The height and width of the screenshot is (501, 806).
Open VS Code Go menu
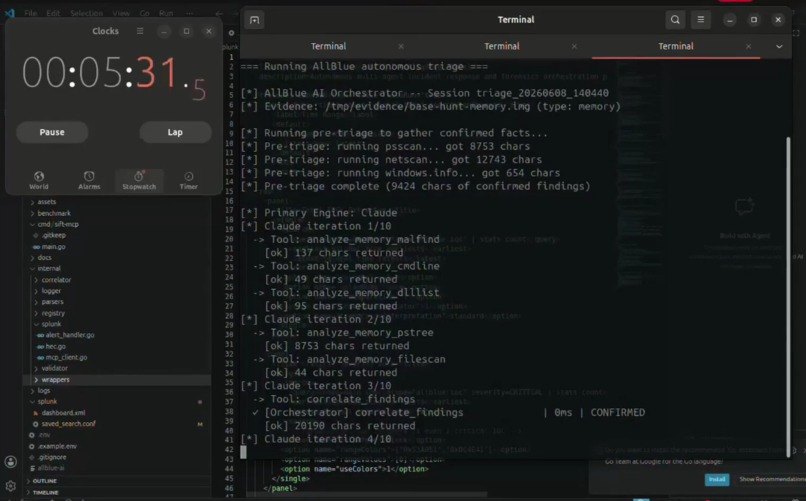click(x=144, y=13)
